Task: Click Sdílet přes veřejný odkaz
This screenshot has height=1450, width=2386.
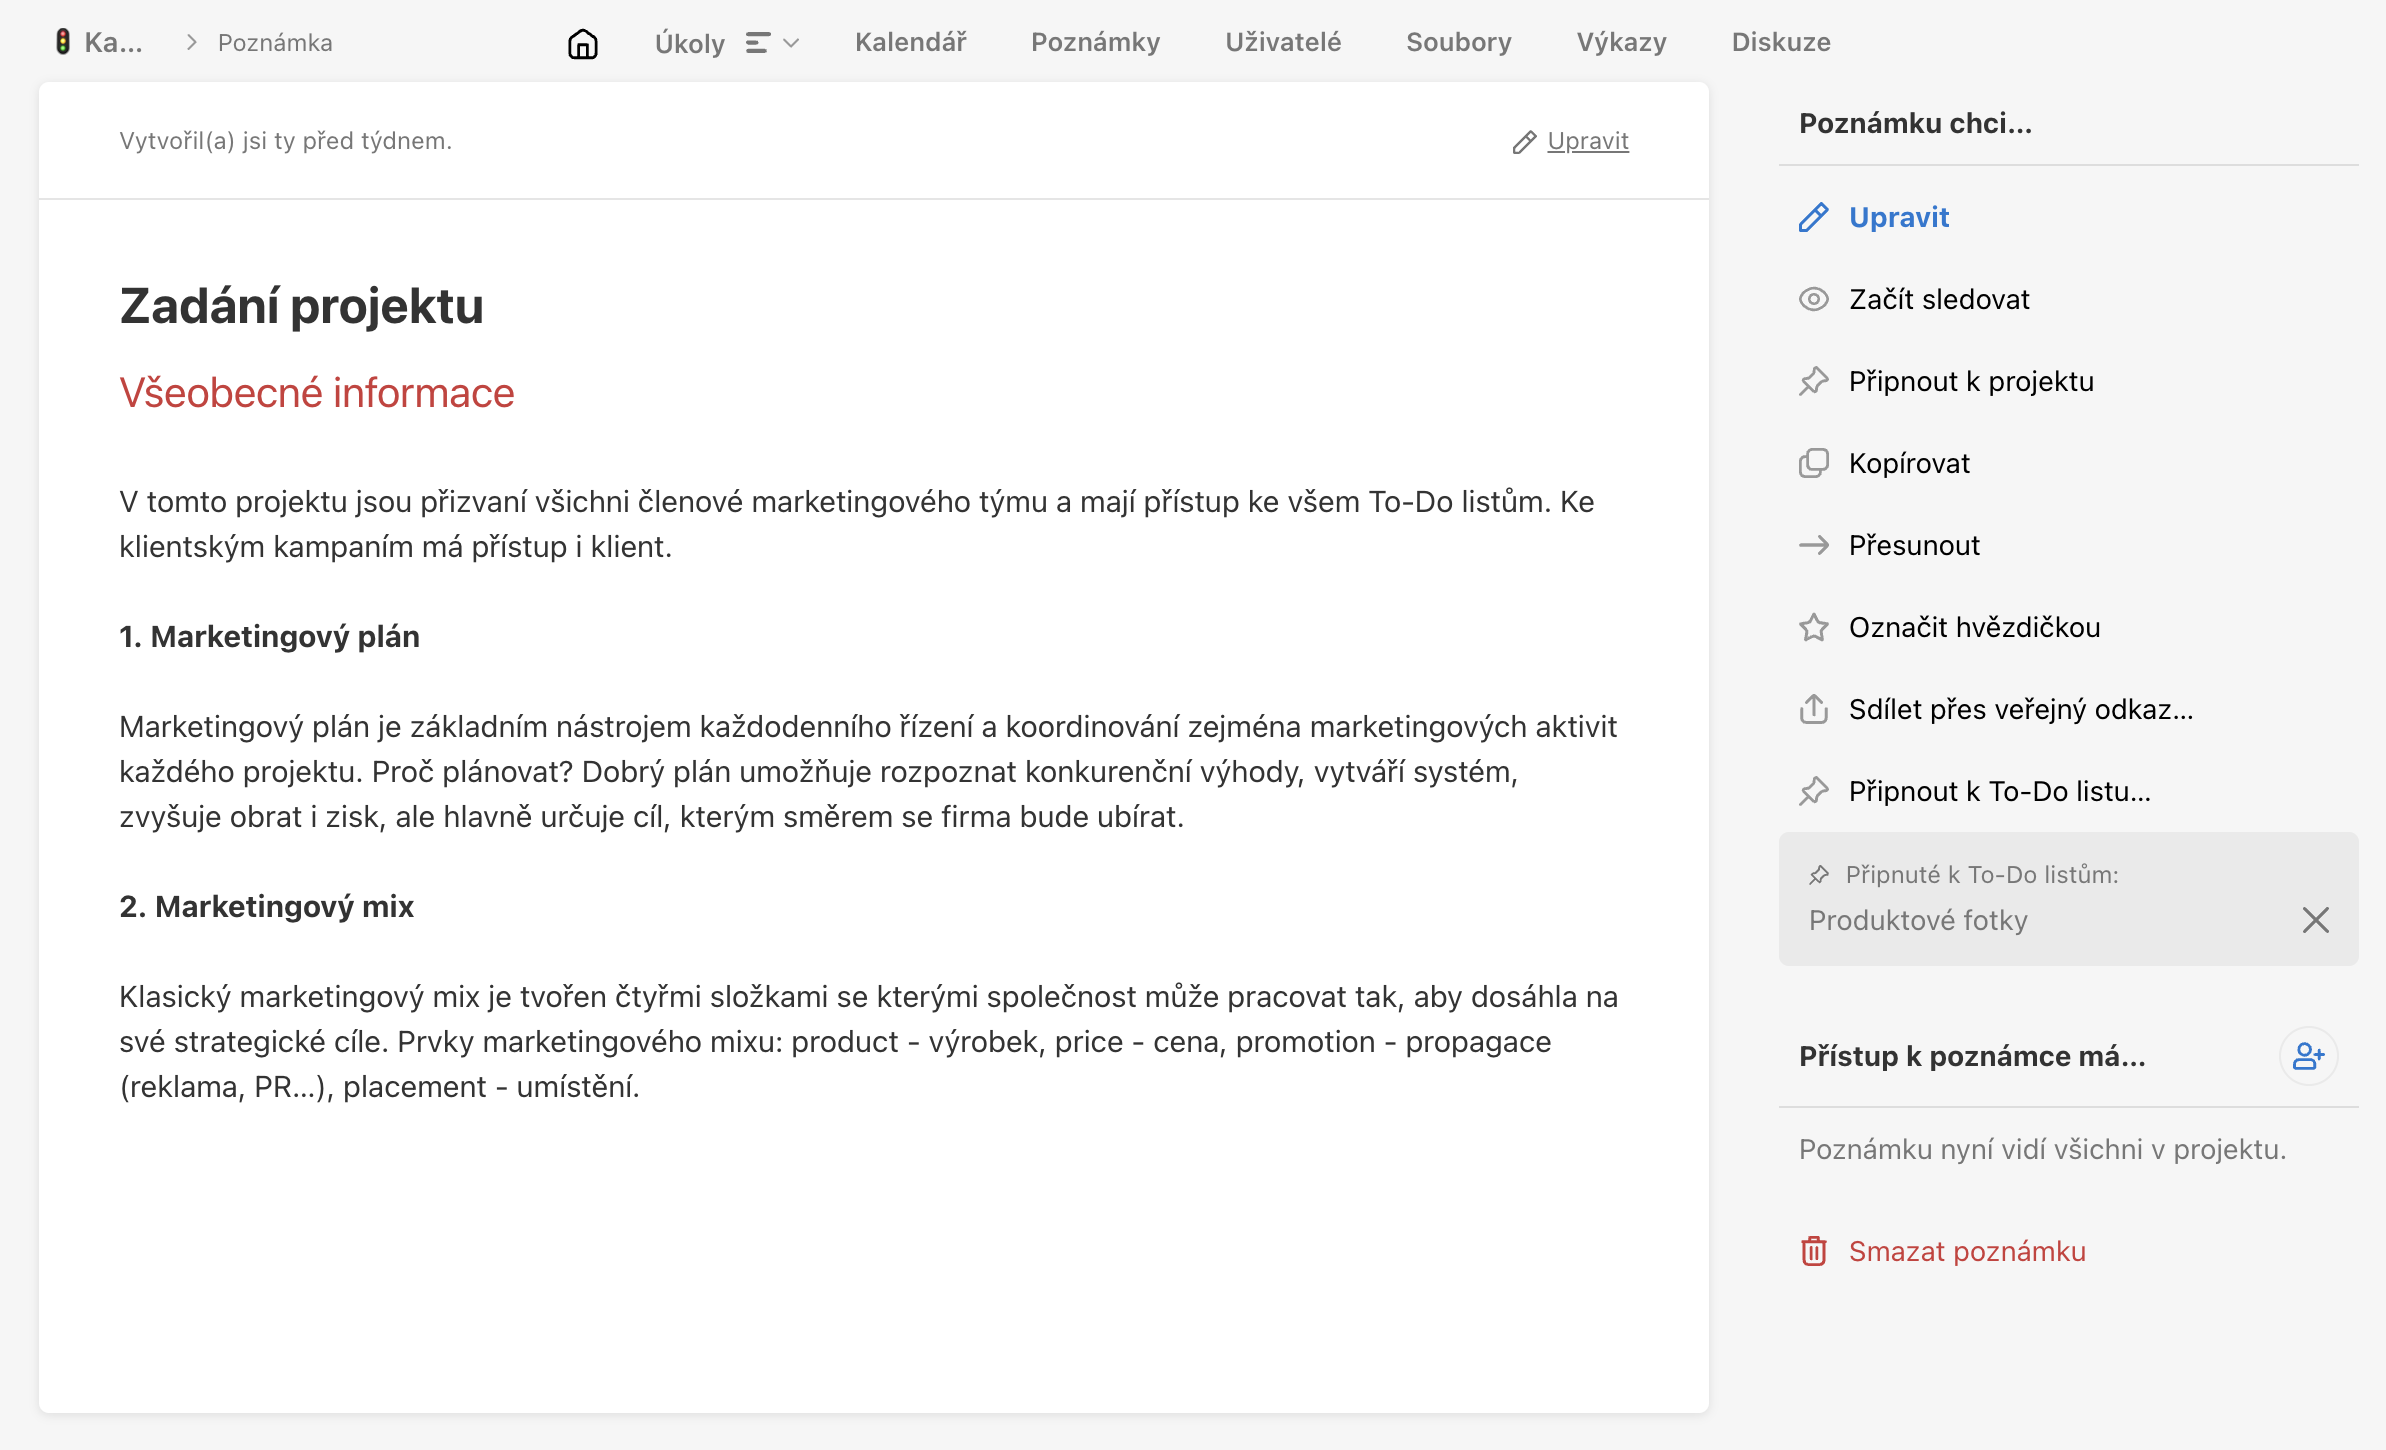Action: [x=2021, y=709]
